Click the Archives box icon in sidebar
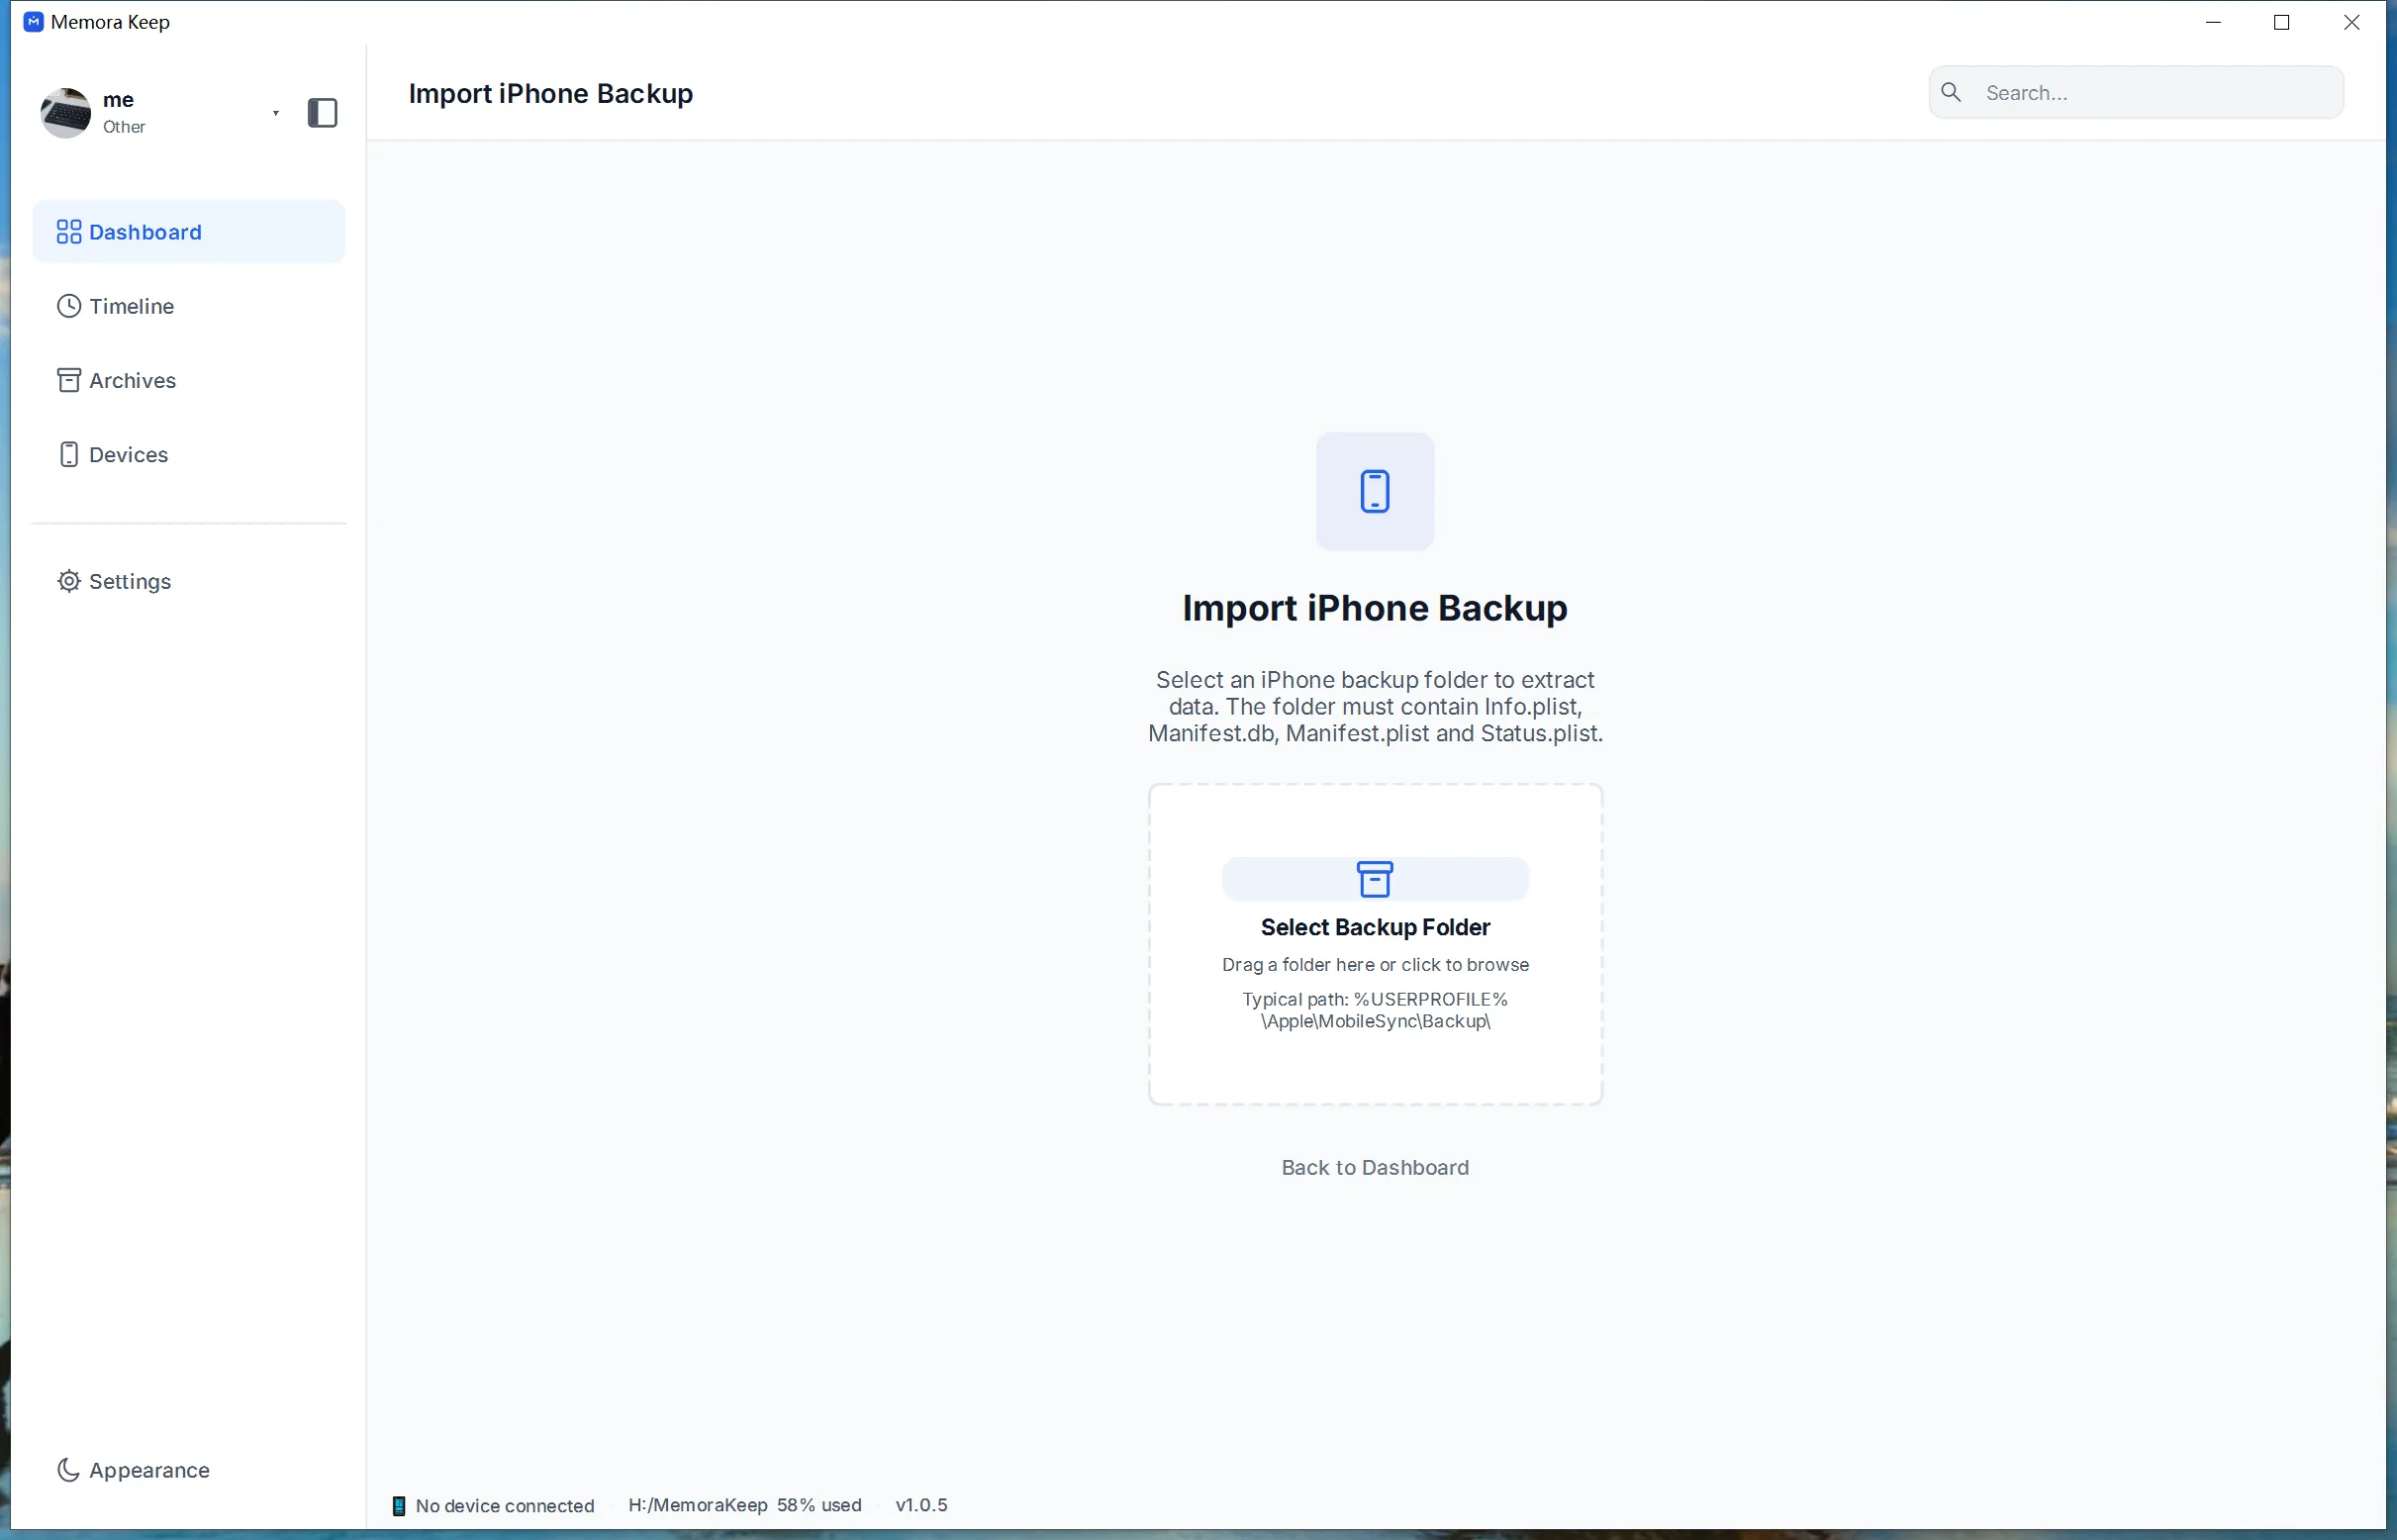The image size is (2397, 1540). [69, 380]
